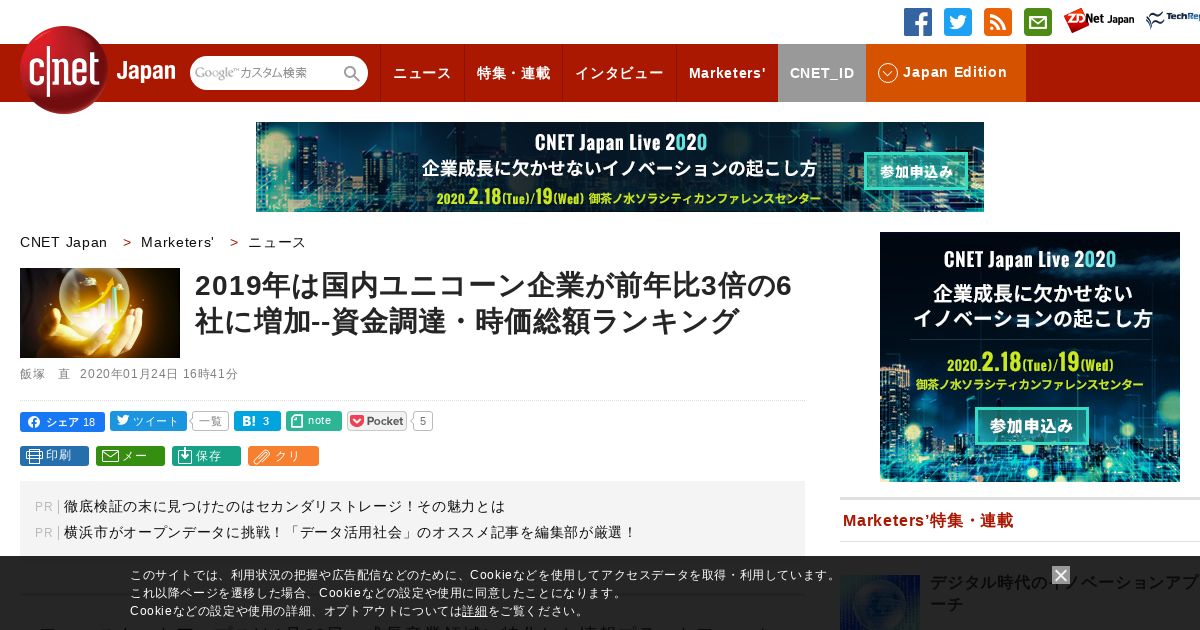The height and width of the screenshot is (630, 1200).
Task: Share article with Facebook シェア button
Action: tap(62, 421)
